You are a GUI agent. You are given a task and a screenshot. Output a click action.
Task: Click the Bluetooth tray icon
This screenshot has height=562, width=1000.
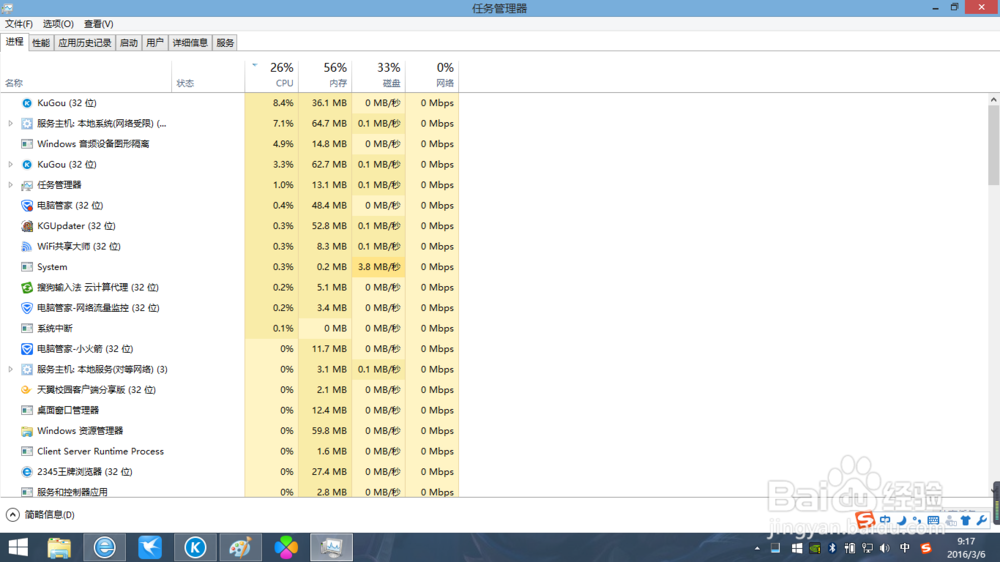pos(832,548)
